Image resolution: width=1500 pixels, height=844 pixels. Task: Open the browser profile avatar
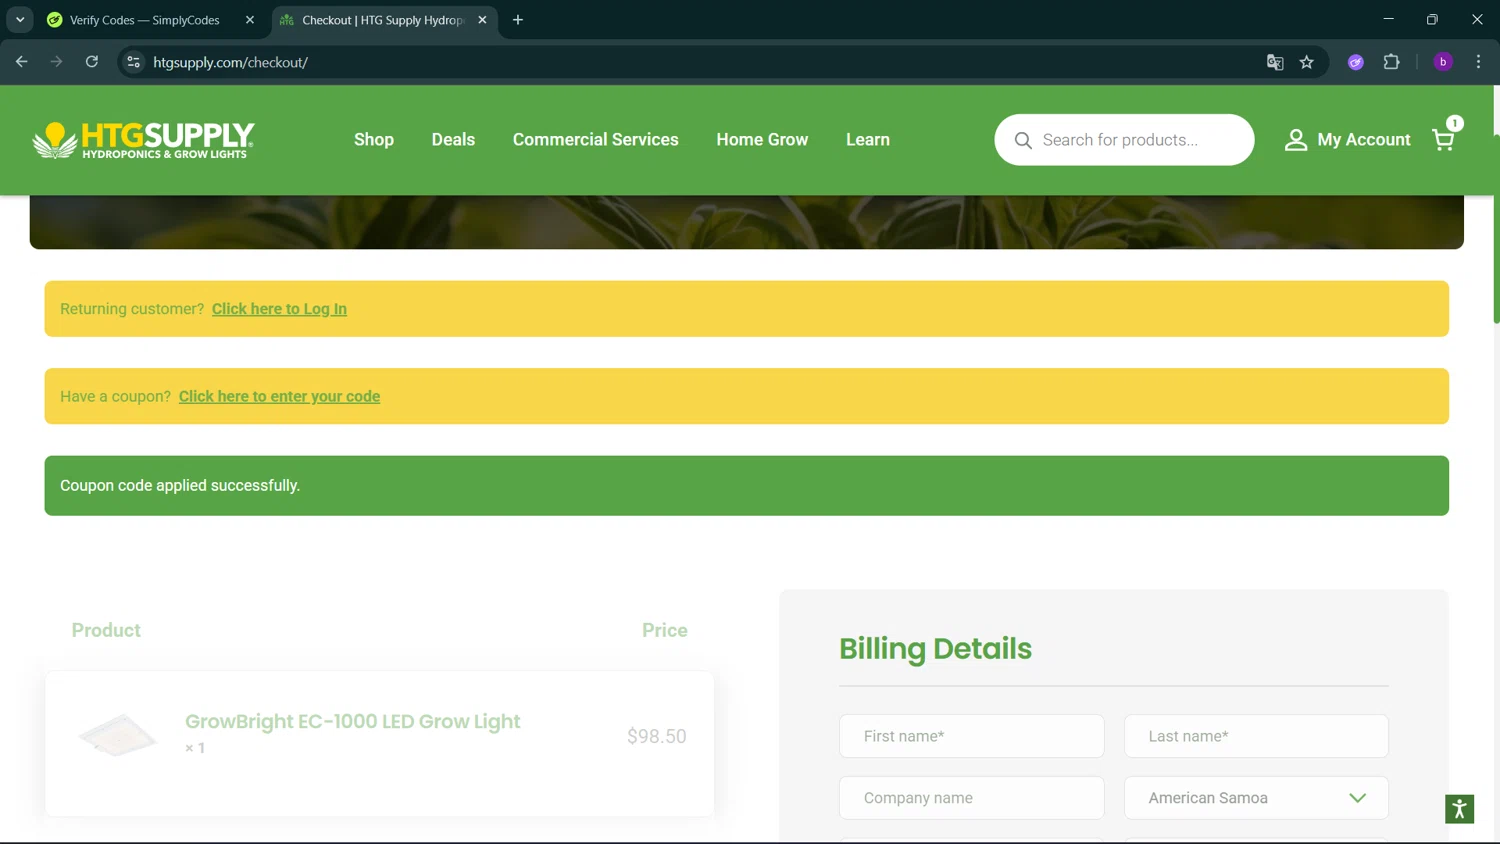pyautogui.click(x=1443, y=62)
